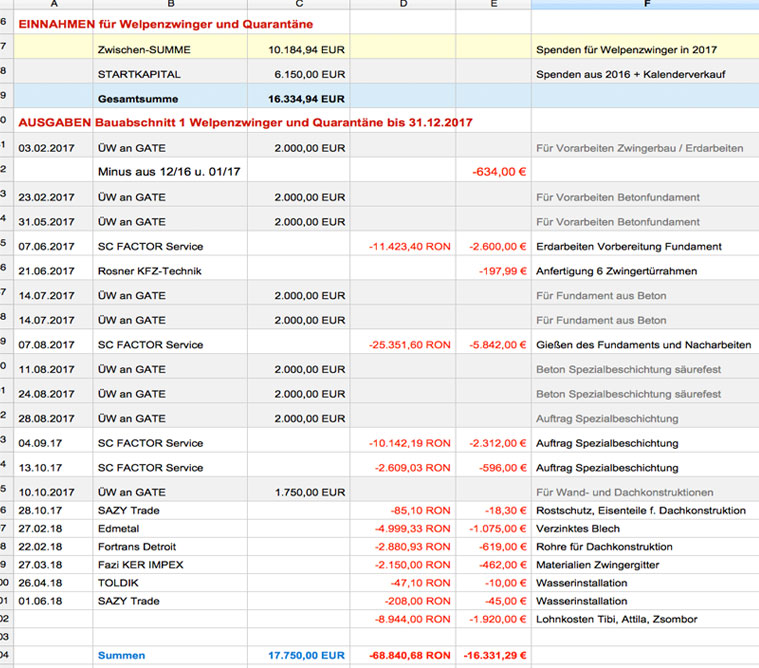
Task: Click the date cell 24.08.2017
Action: tap(53, 391)
